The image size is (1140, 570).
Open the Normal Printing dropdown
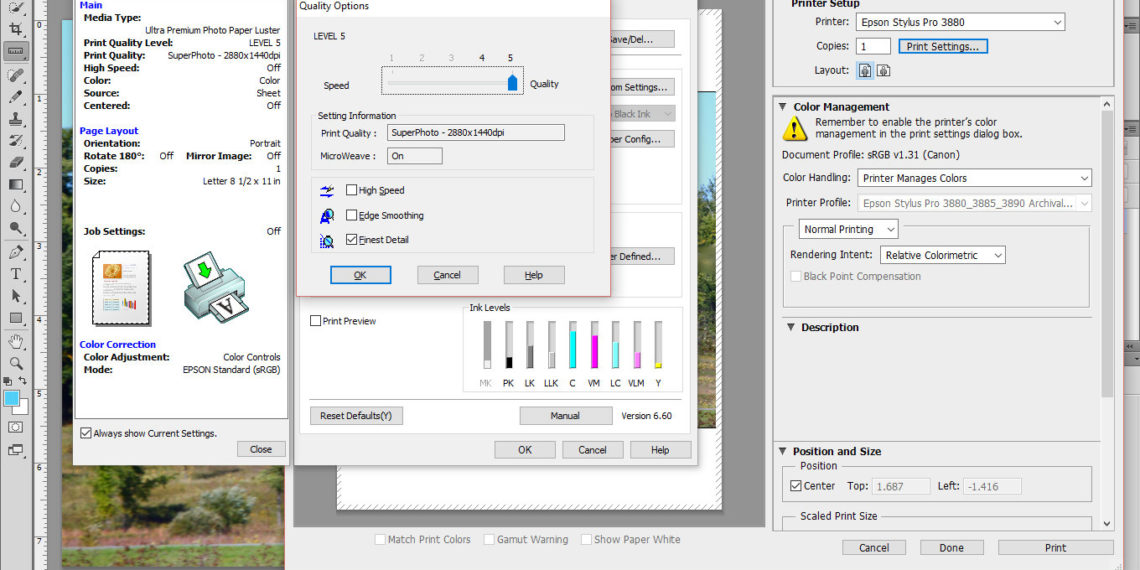click(x=848, y=230)
